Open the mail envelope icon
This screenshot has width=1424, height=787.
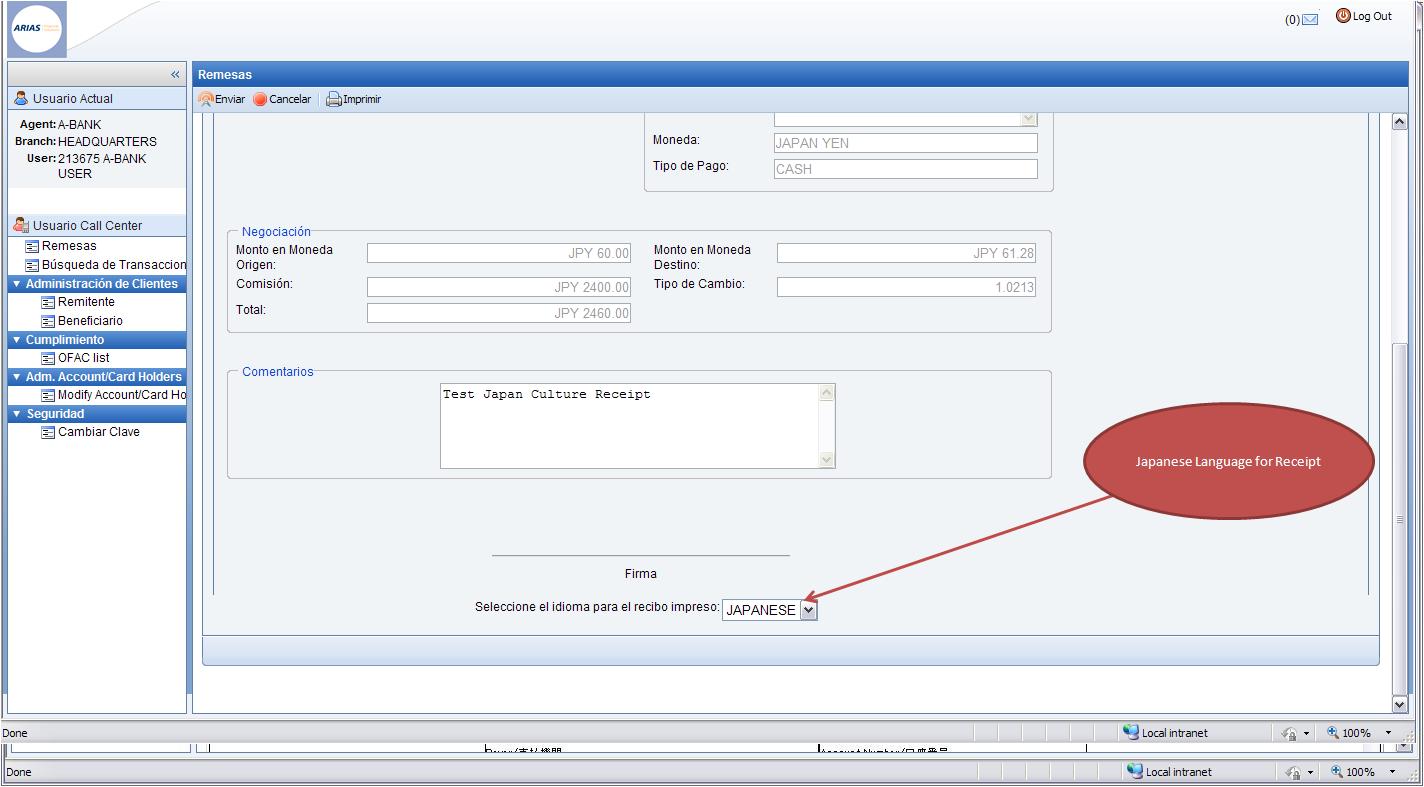pos(1310,19)
